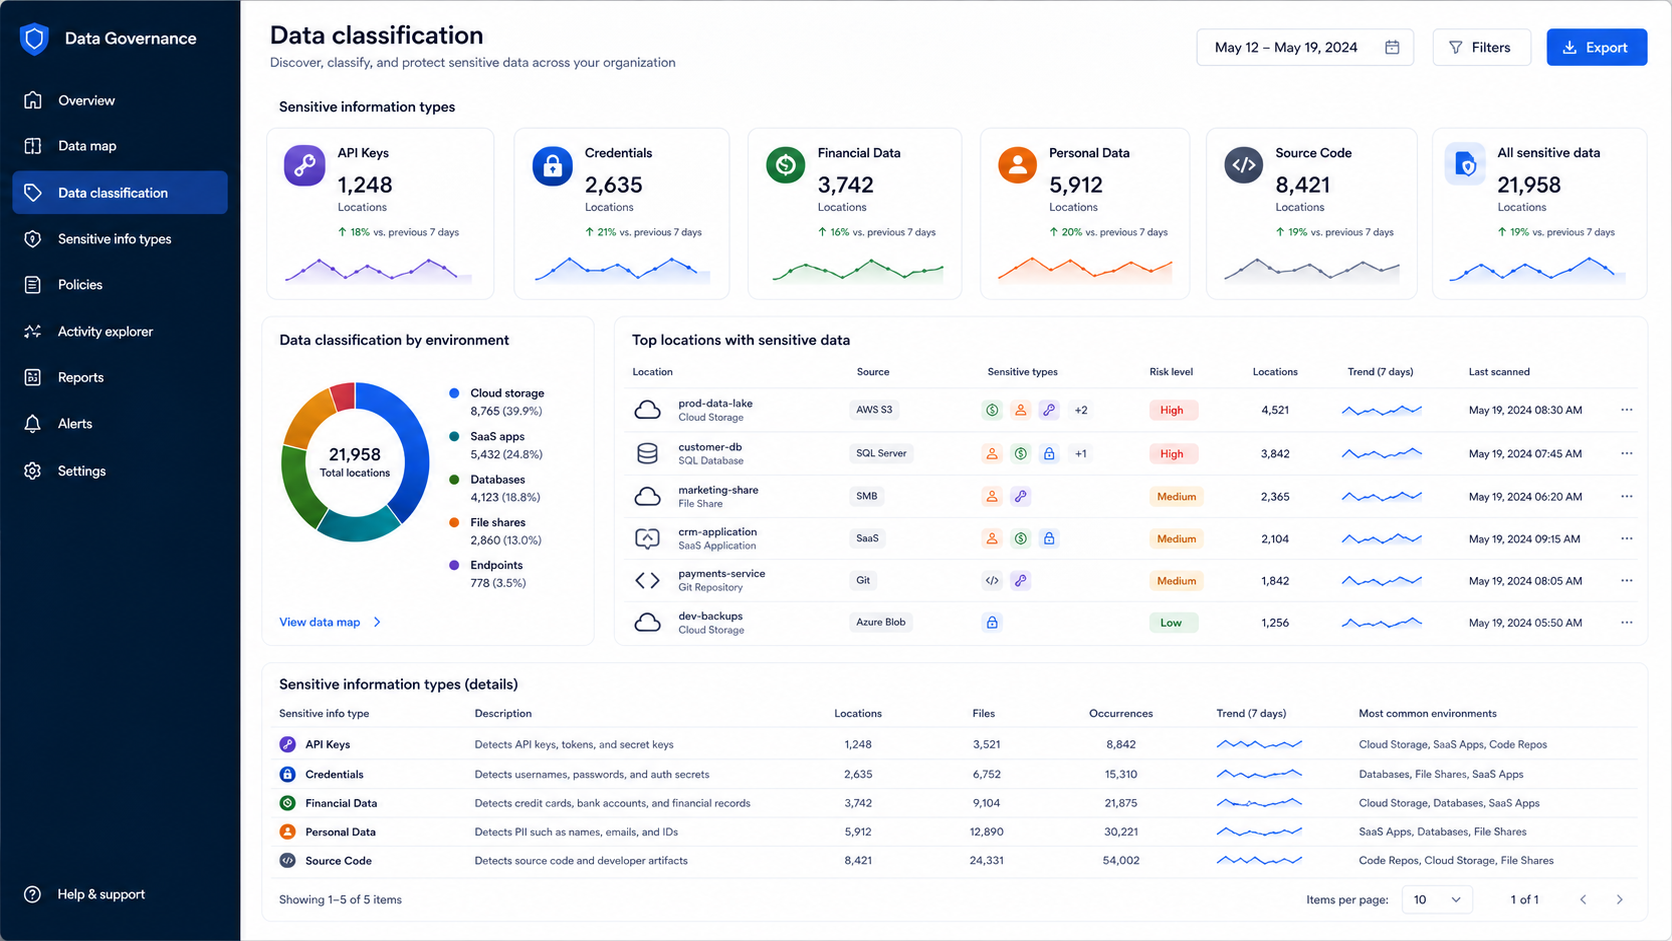Click the Low risk badge for dev-backups

pos(1172,622)
